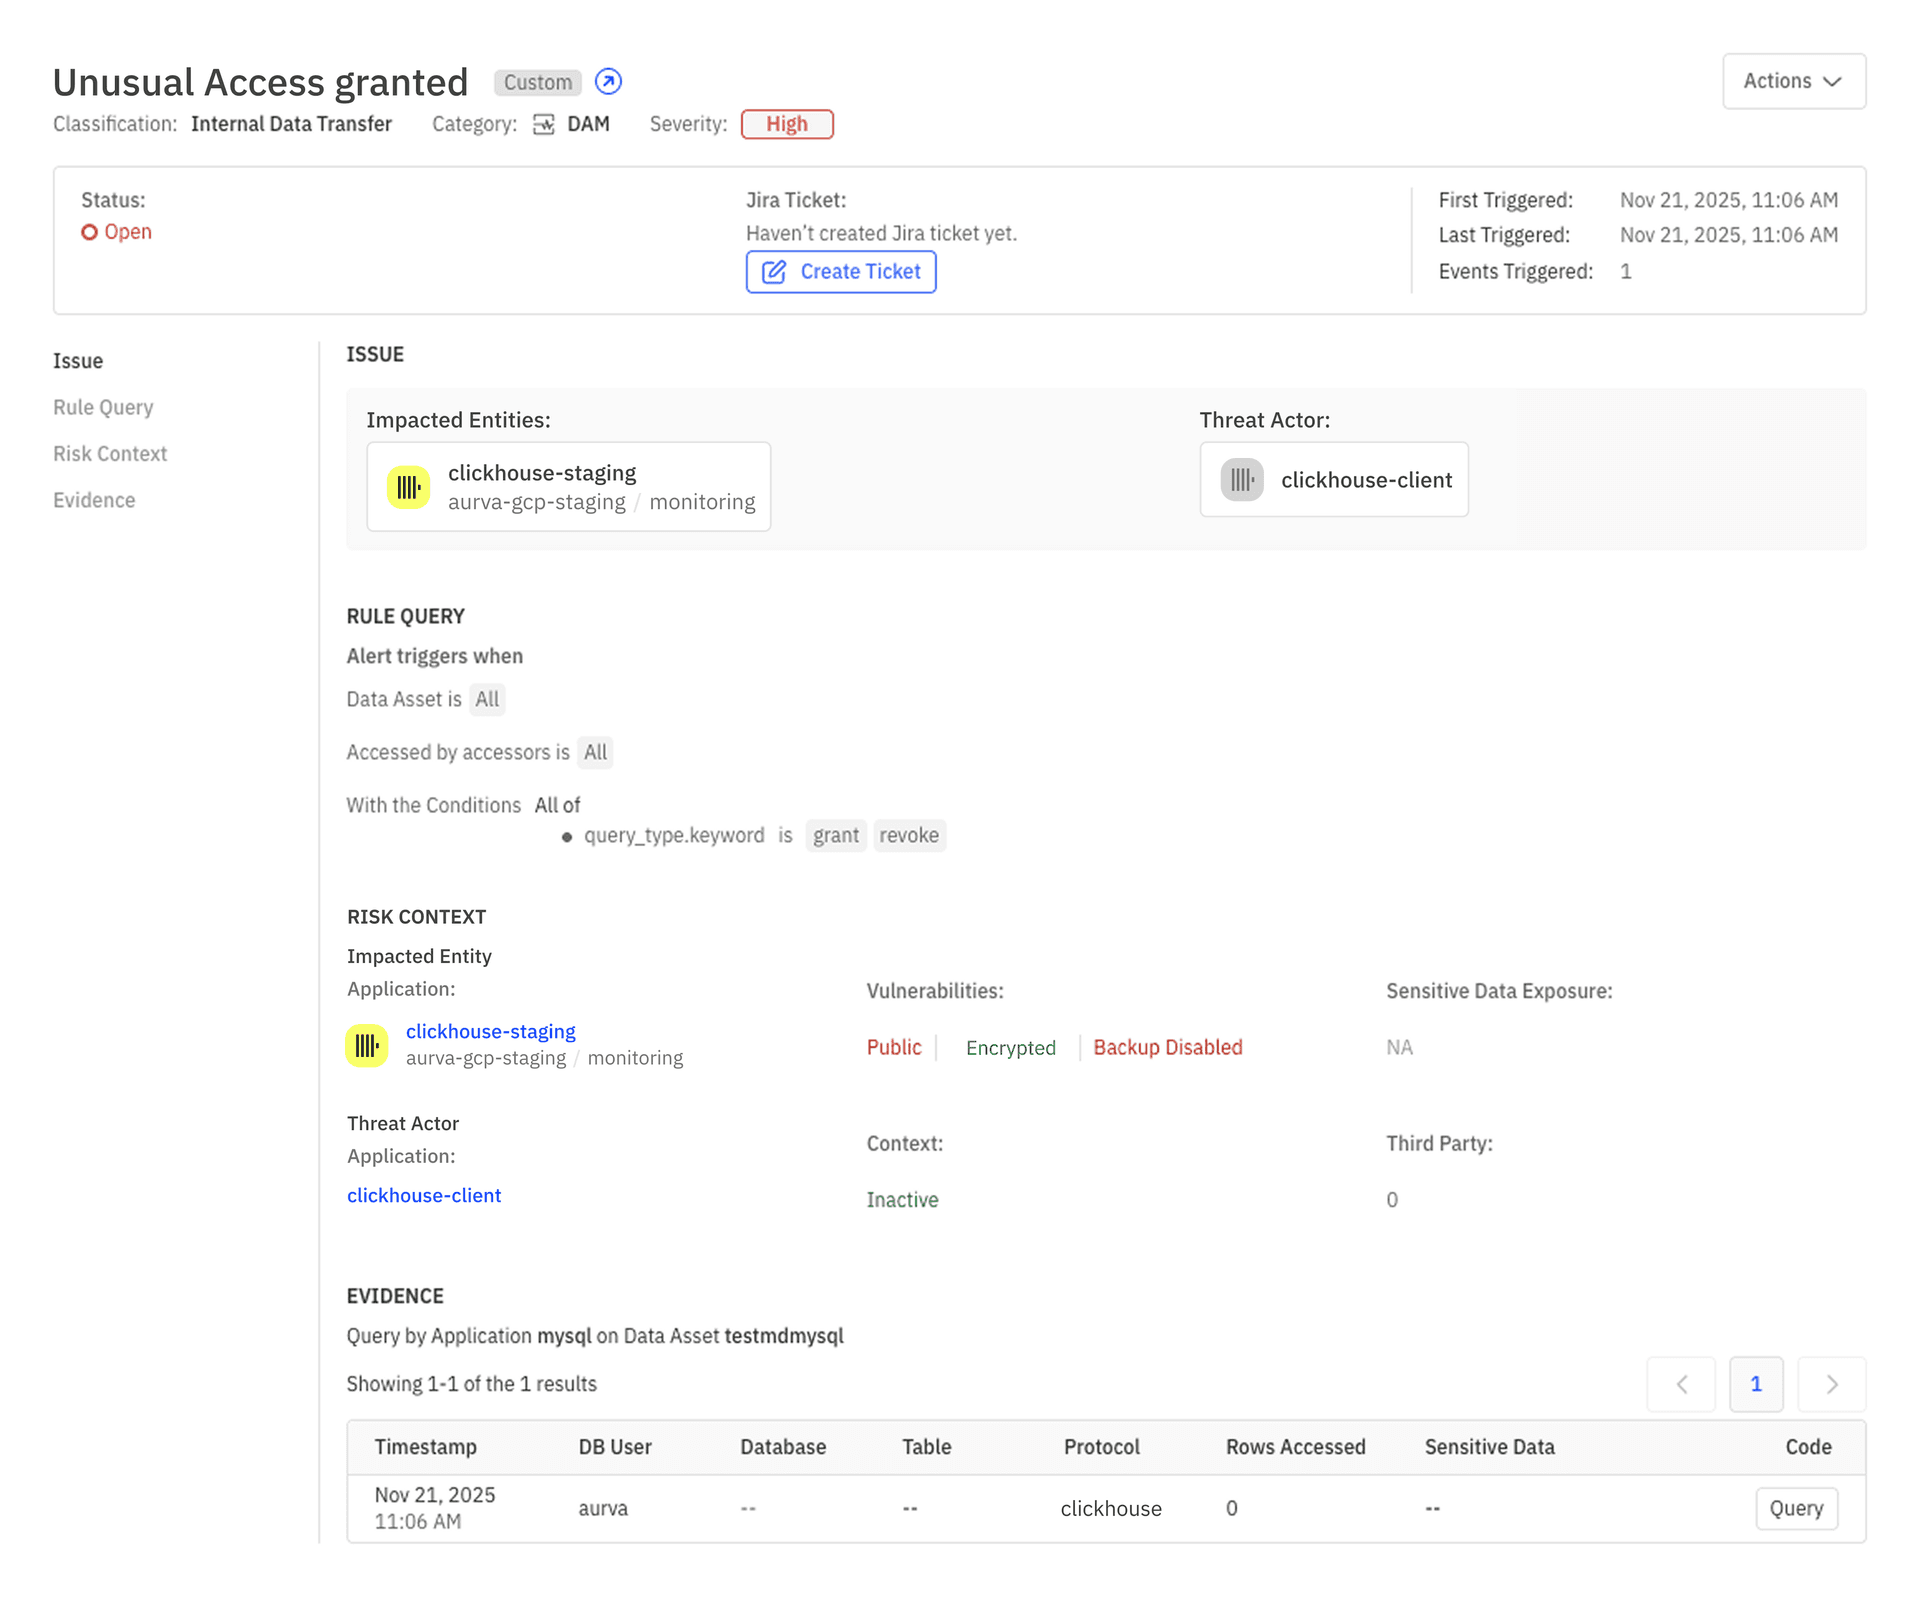Click Issue in the left navigation
This screenshot has height=1600, width=1920.
78,361
